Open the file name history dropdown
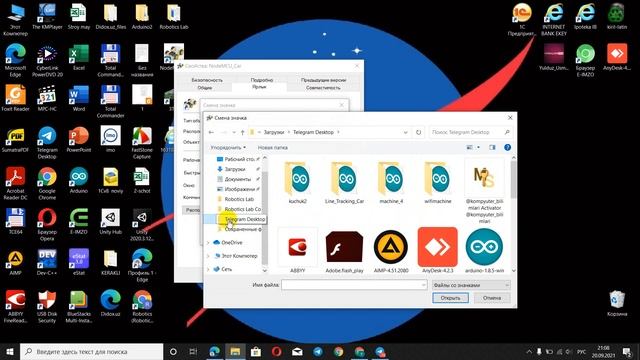Viewport: 640px width, 360px height. (423, 285)
